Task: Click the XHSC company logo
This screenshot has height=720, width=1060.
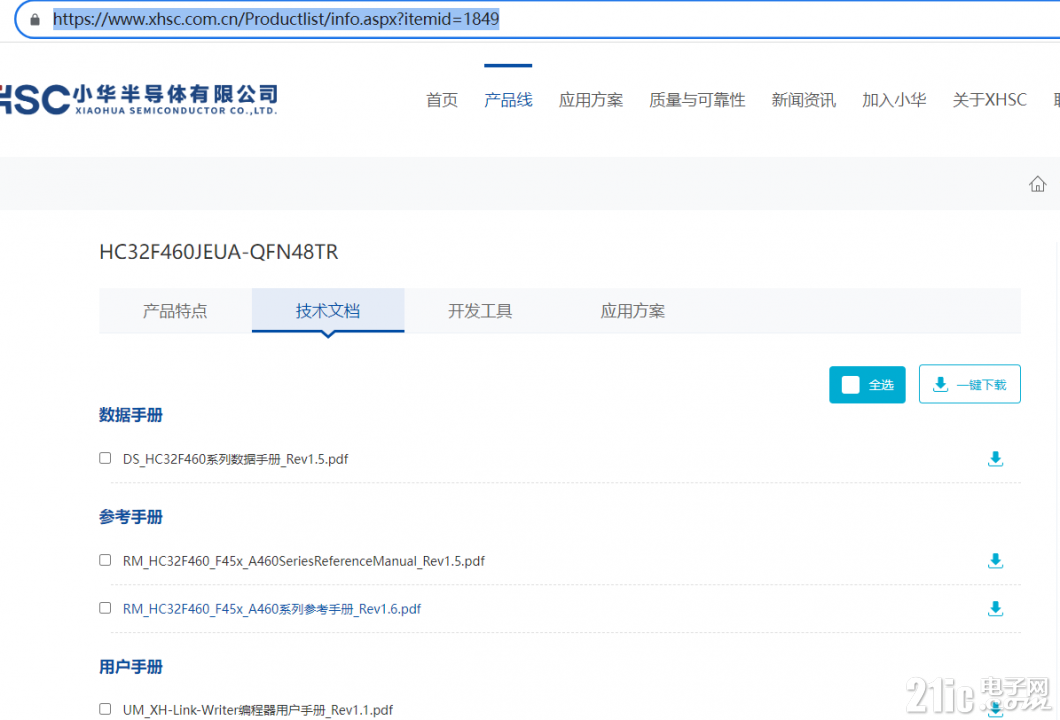Action: [139, 100]
